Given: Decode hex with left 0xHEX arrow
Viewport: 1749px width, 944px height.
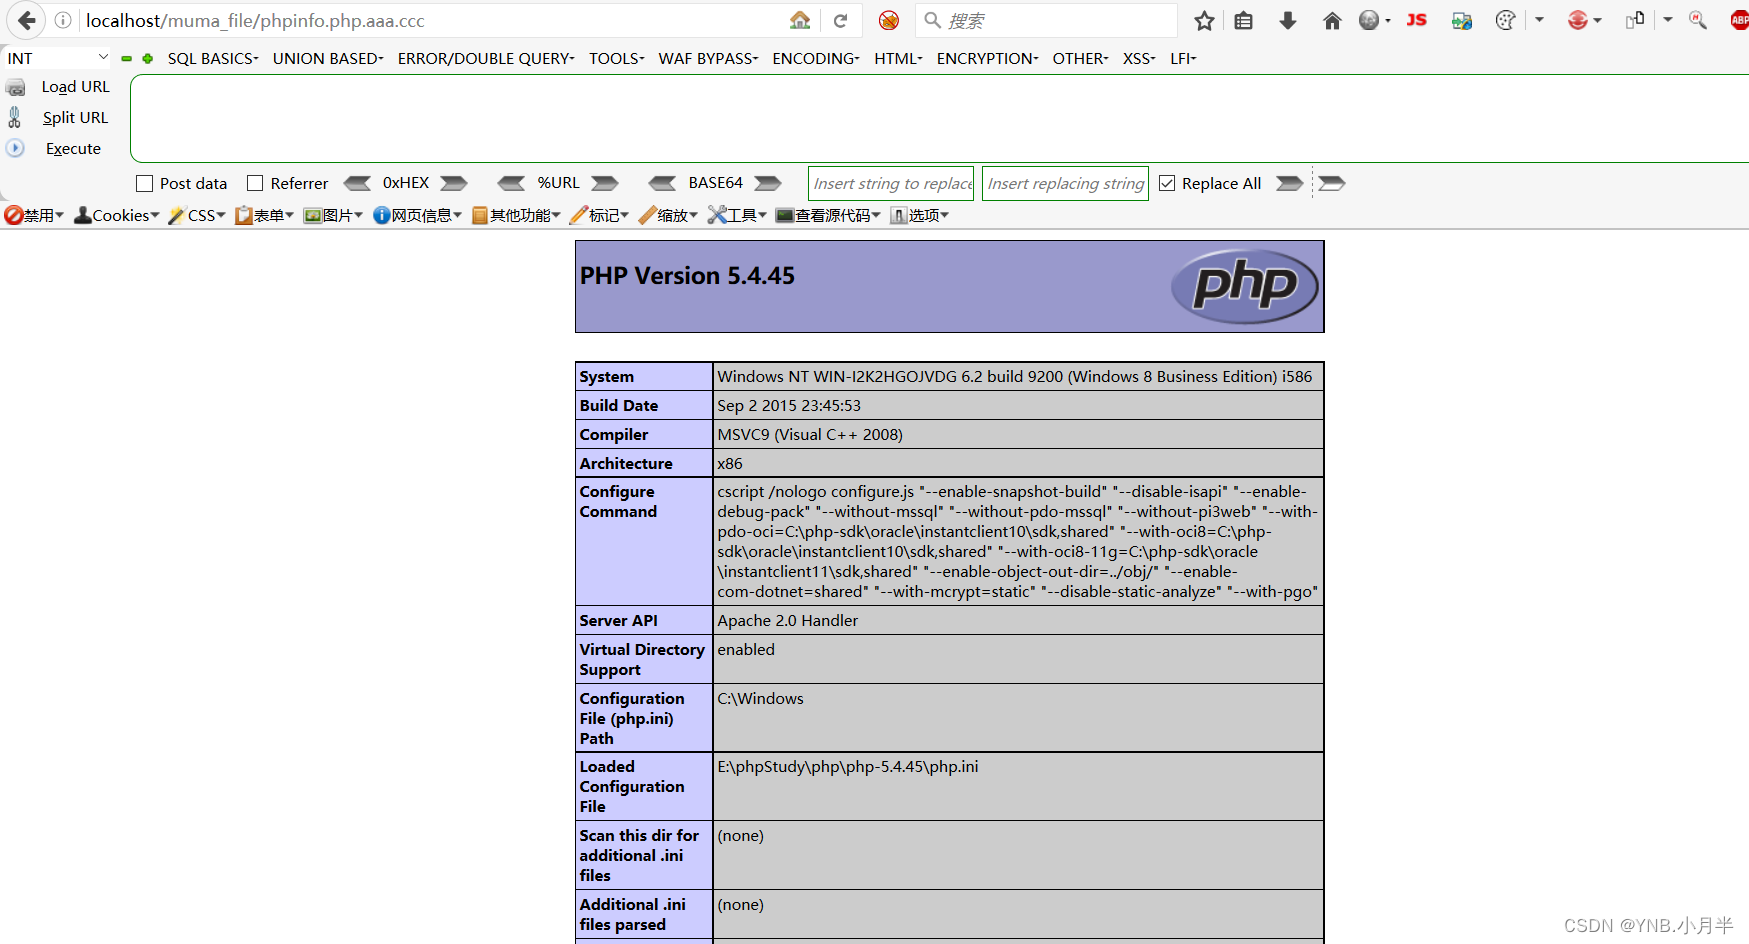Looking at the screenshot, I should [357, 183].
